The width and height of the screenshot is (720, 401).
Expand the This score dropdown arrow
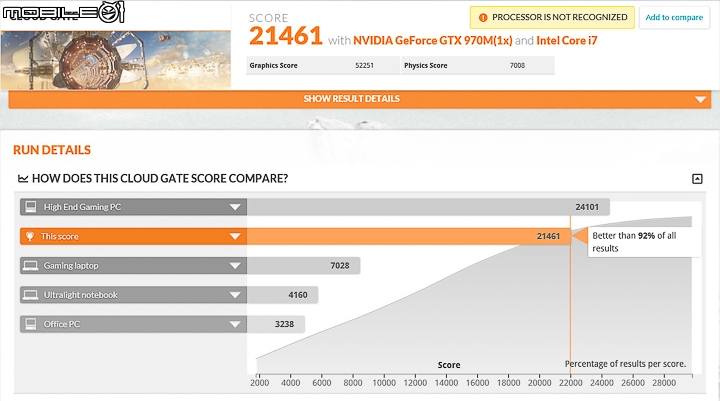click(x=235, y=237)
